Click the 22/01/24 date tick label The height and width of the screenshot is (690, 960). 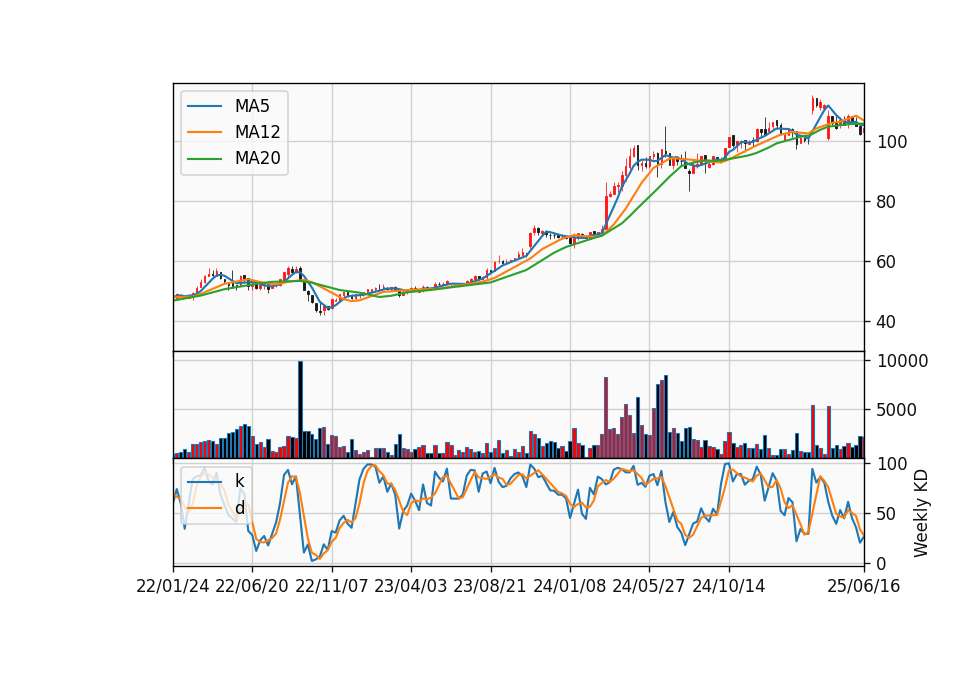point(173,587)
